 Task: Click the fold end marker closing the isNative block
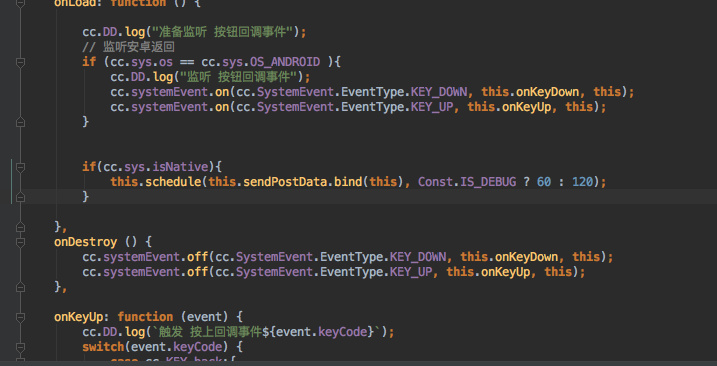coord(20,197)
